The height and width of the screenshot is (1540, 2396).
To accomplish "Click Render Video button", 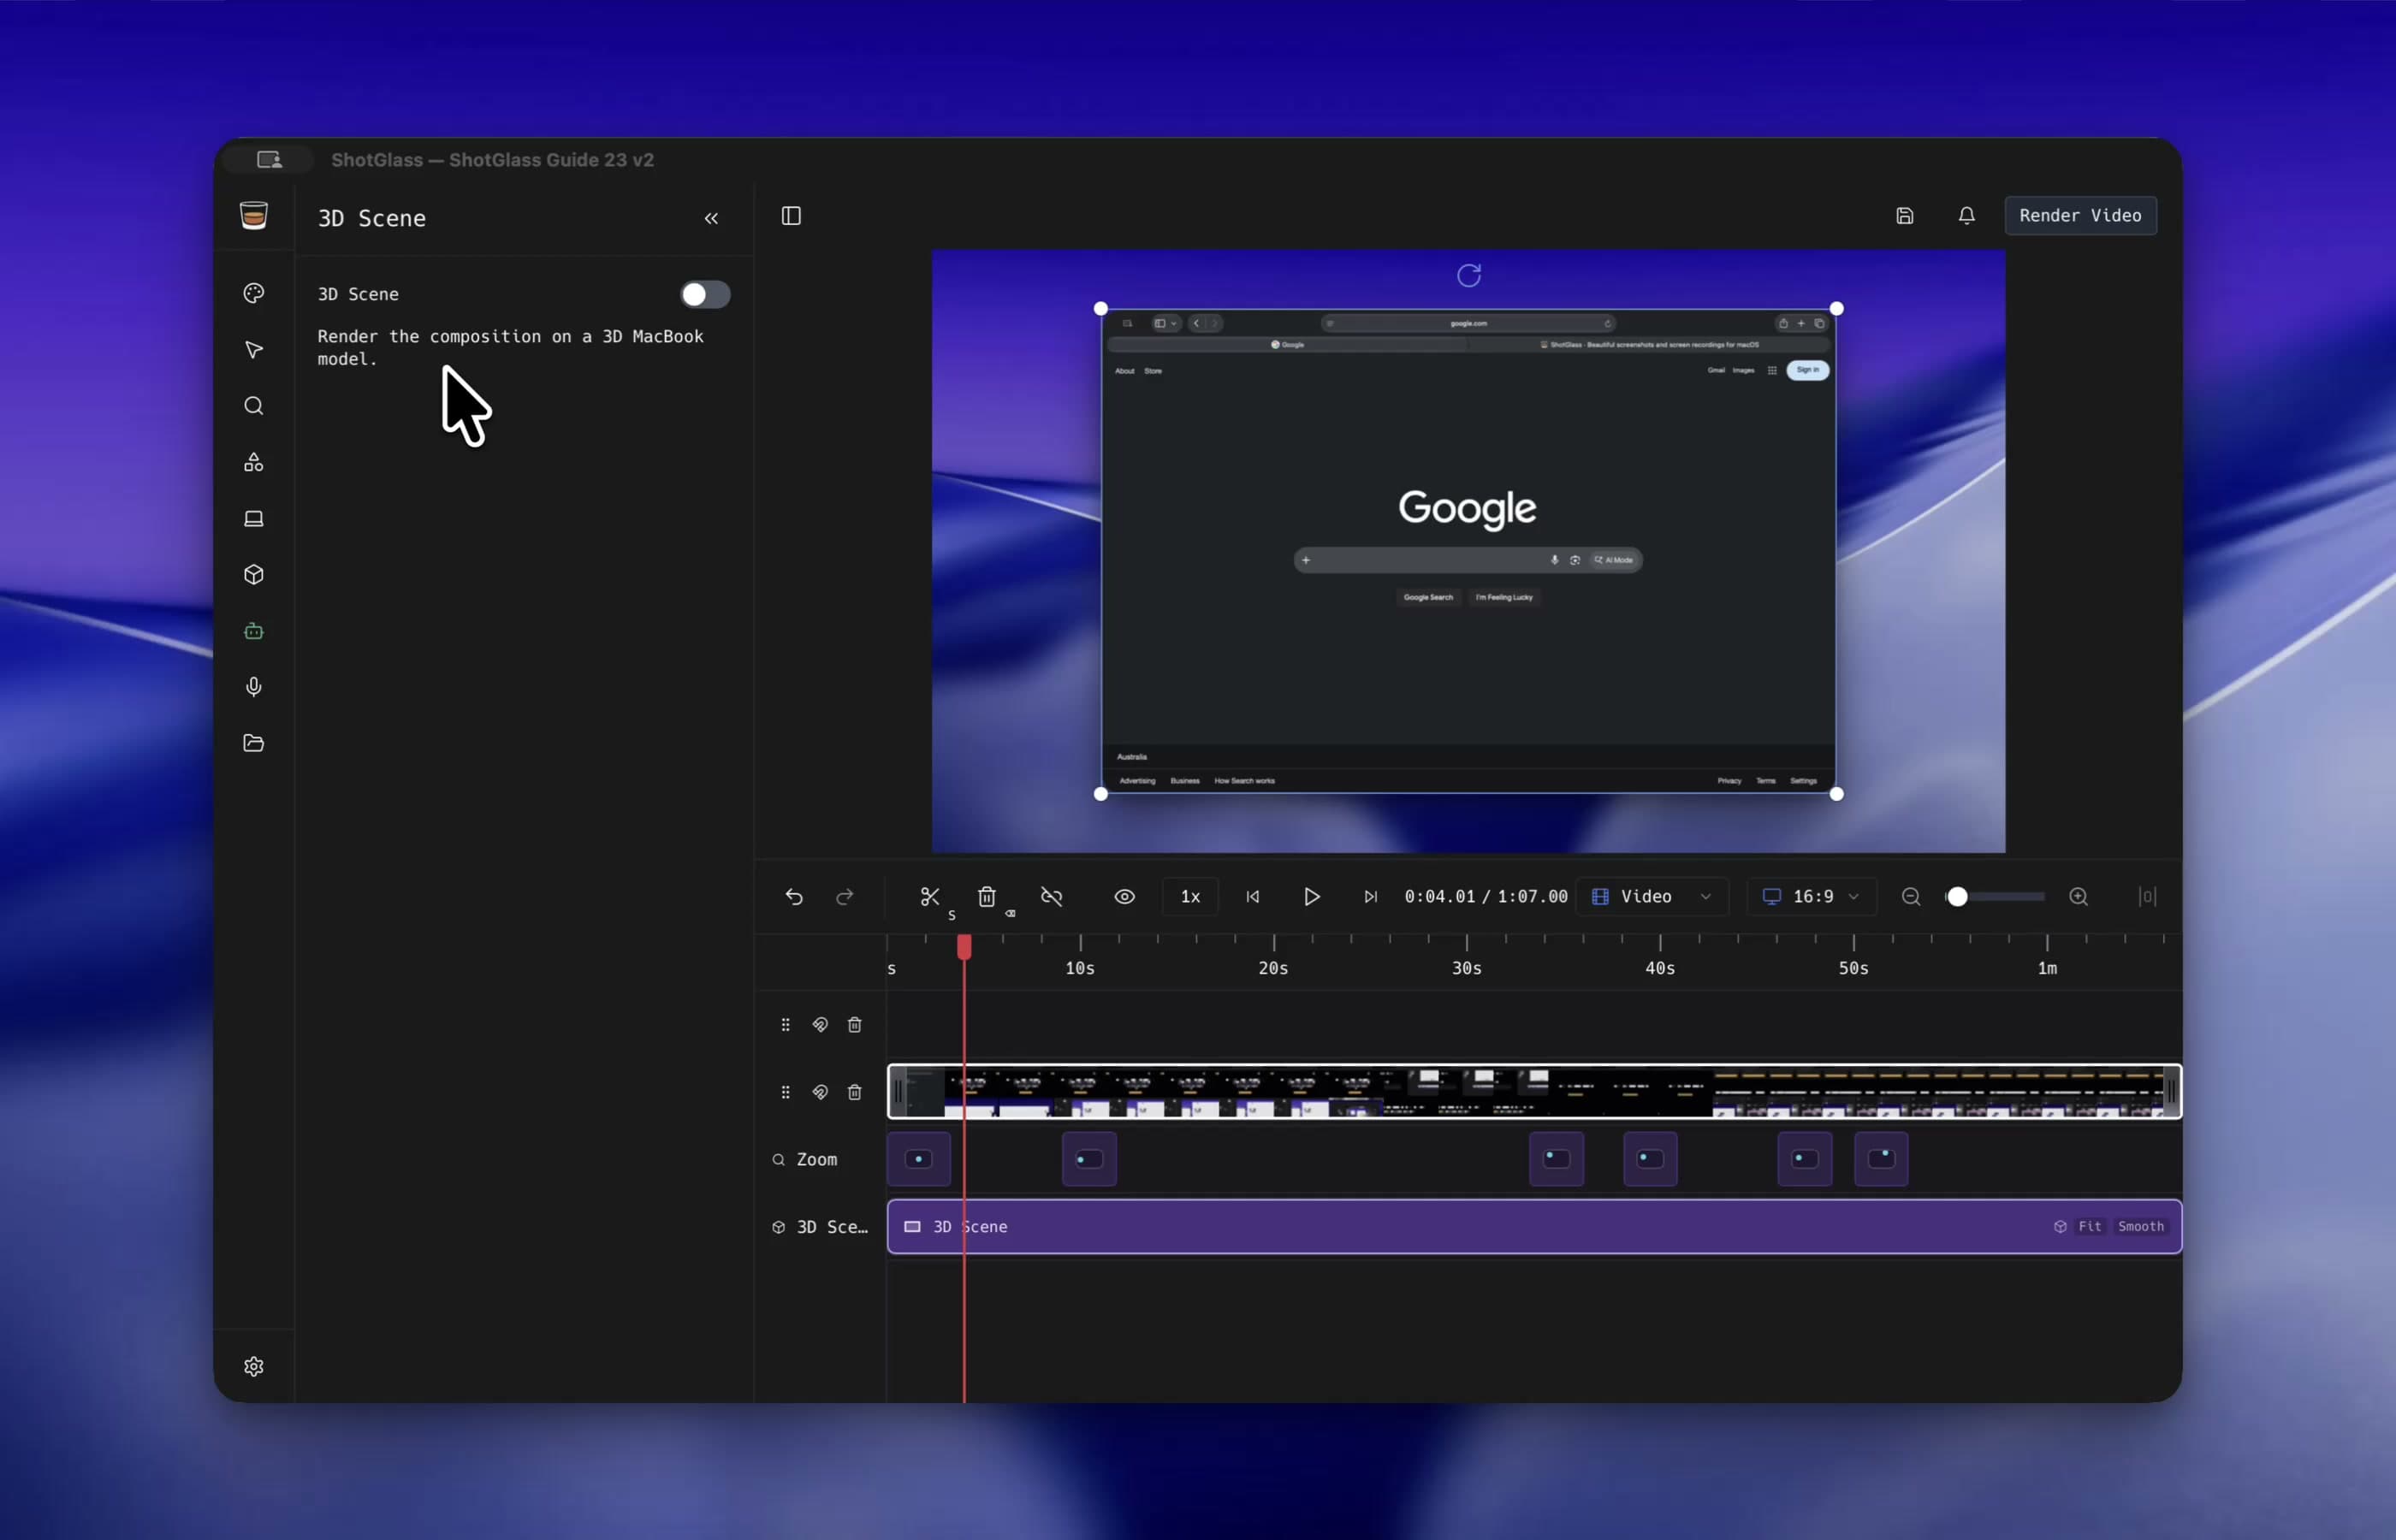I will (x=2080, y=215).
